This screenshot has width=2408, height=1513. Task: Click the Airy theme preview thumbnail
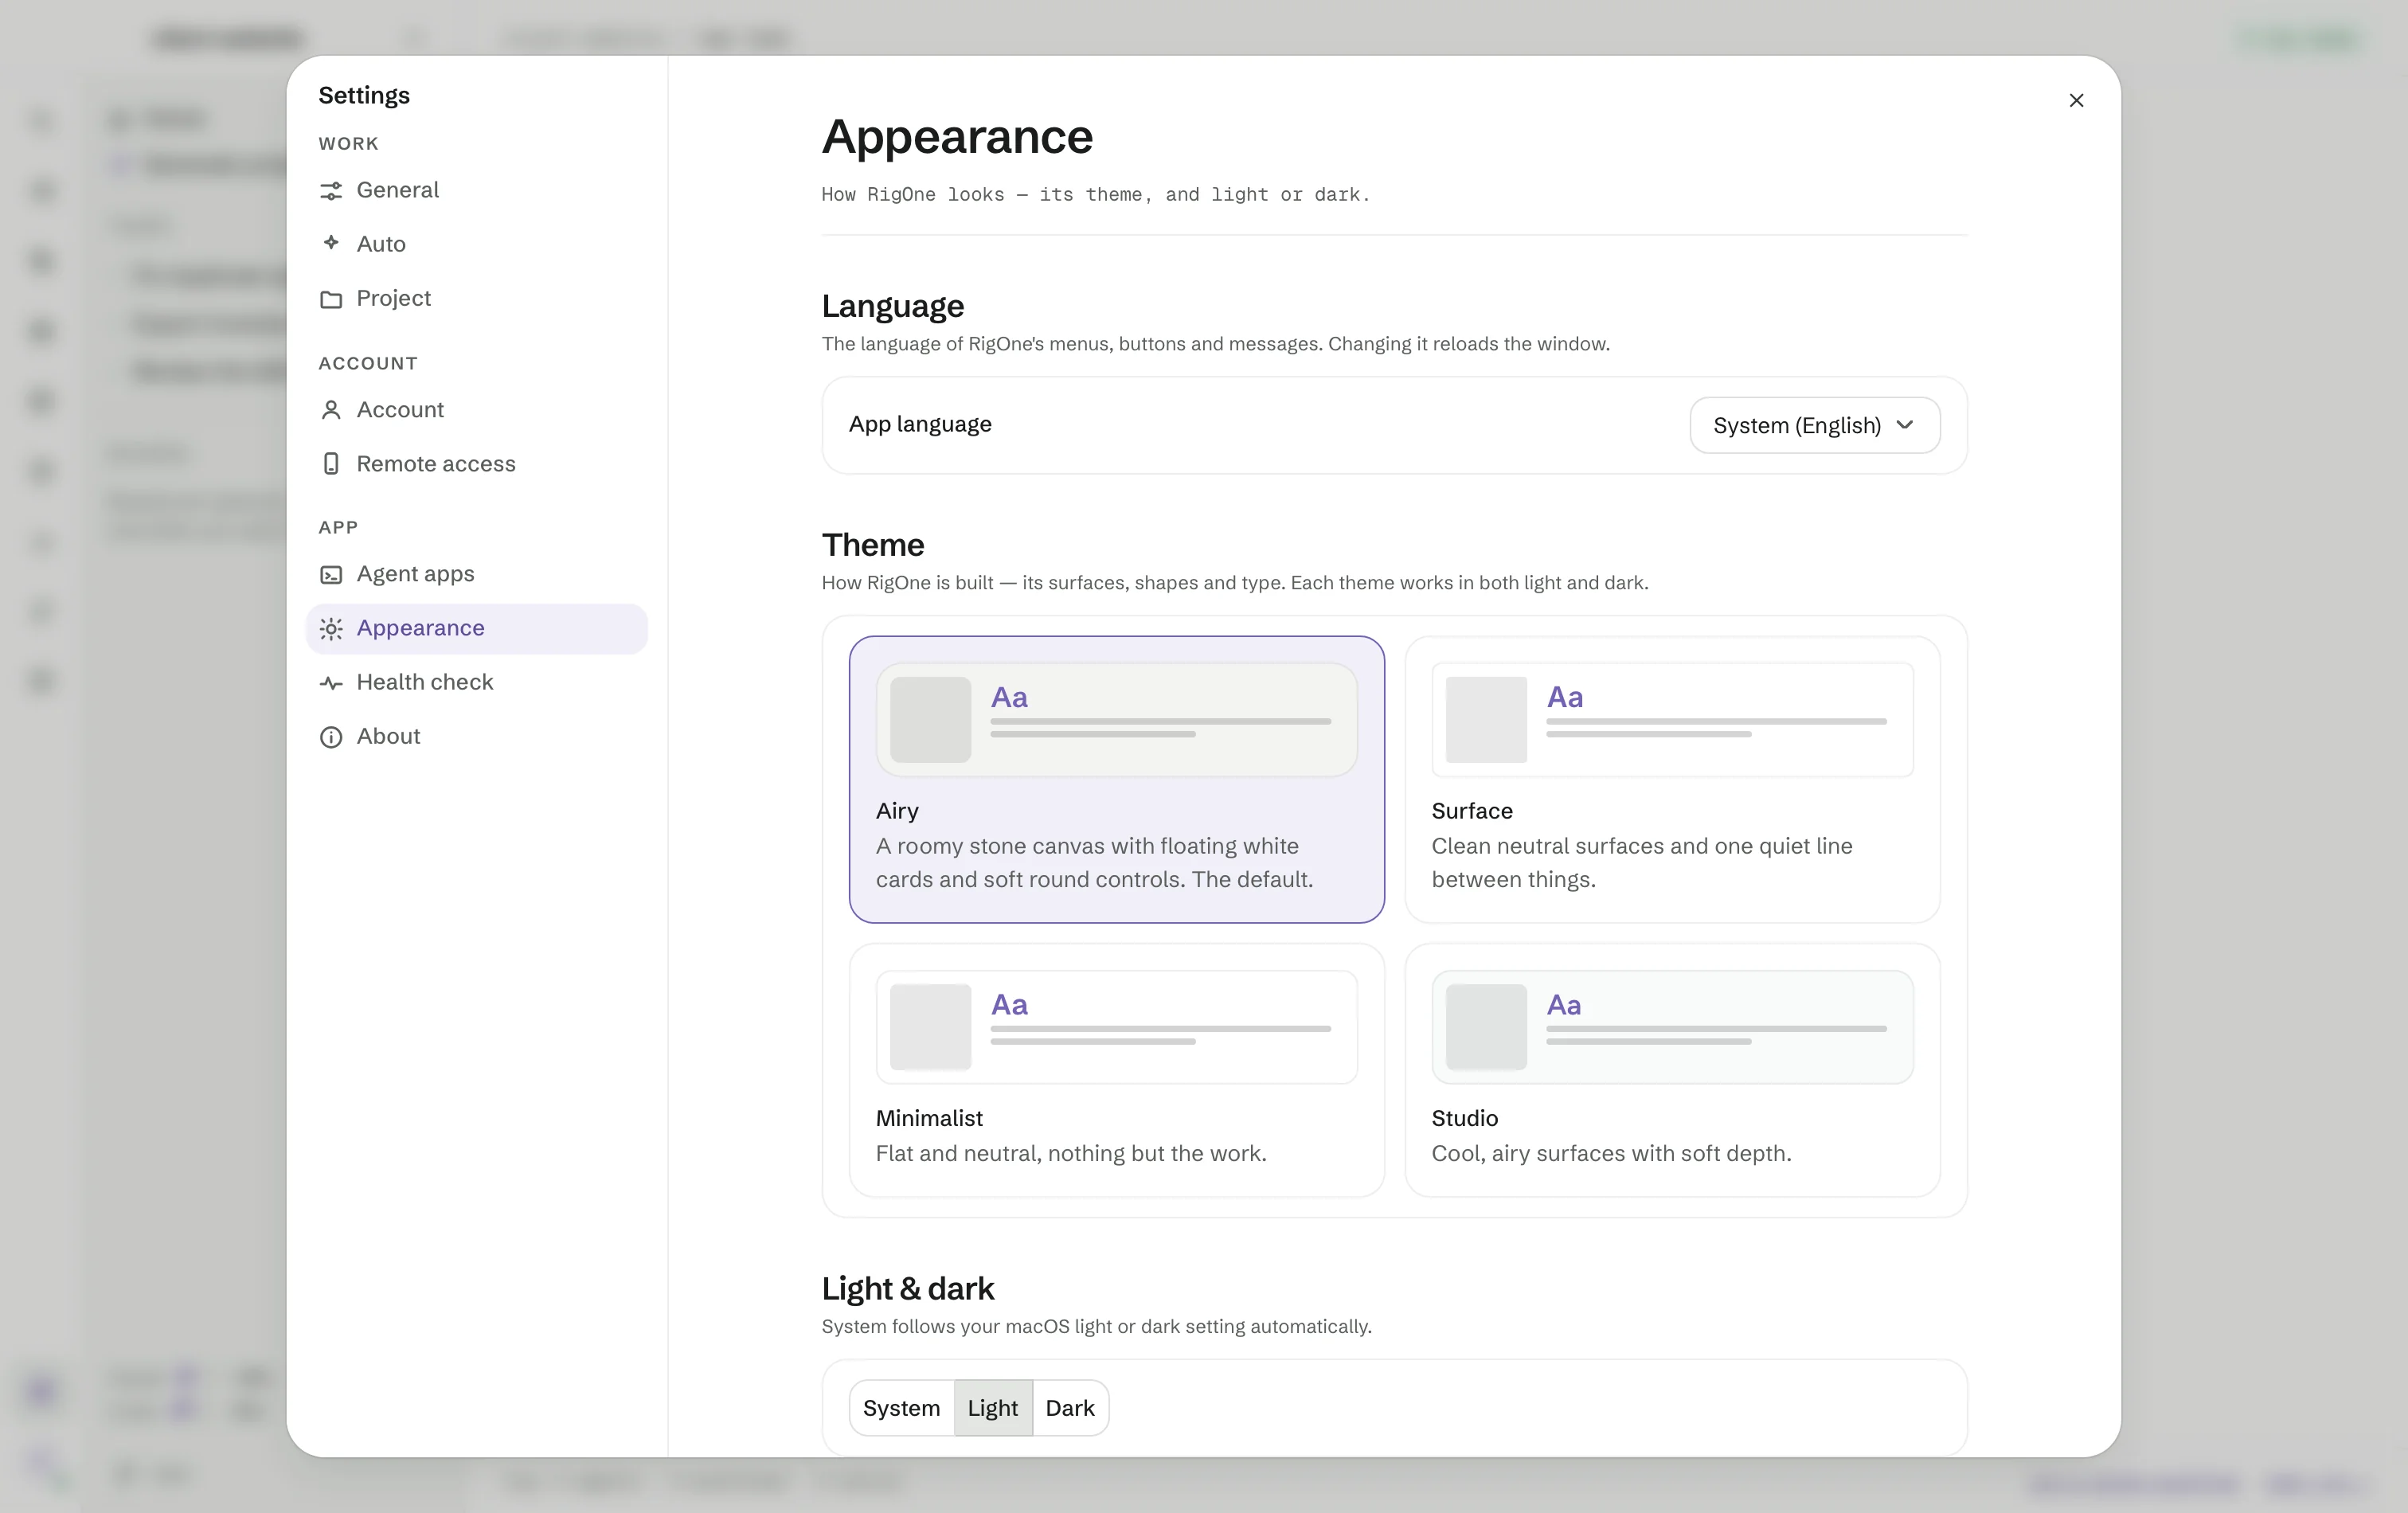coord(1117,719)
